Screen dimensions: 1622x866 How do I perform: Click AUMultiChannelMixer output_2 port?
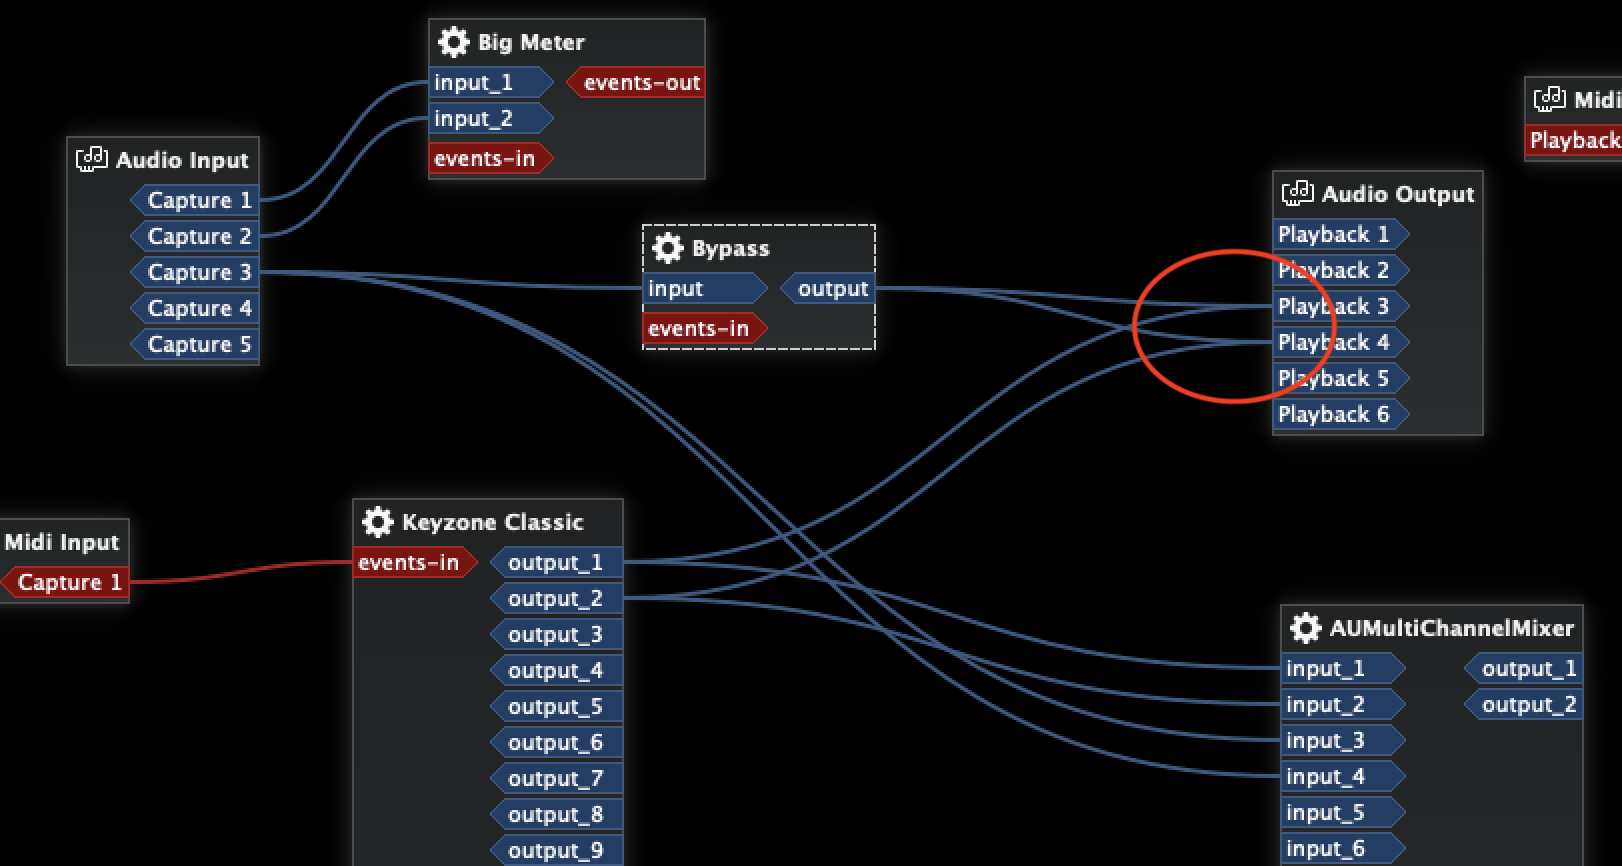pos(1524,704)
